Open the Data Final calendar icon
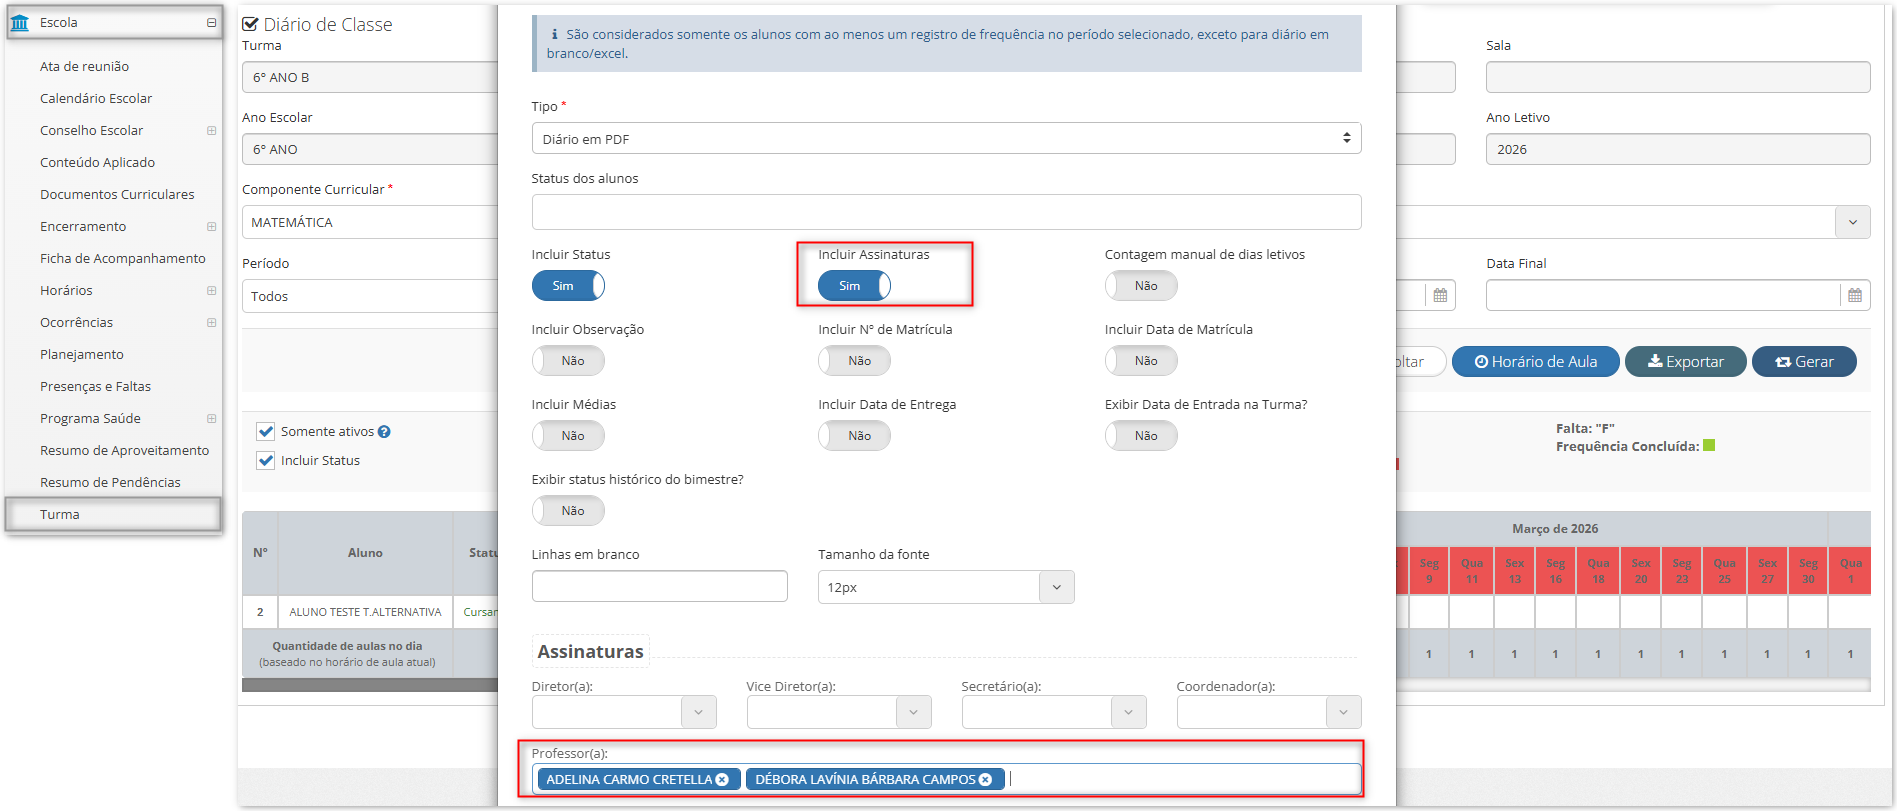The height and width of the screenshot is (811, 1897). 1855,295
